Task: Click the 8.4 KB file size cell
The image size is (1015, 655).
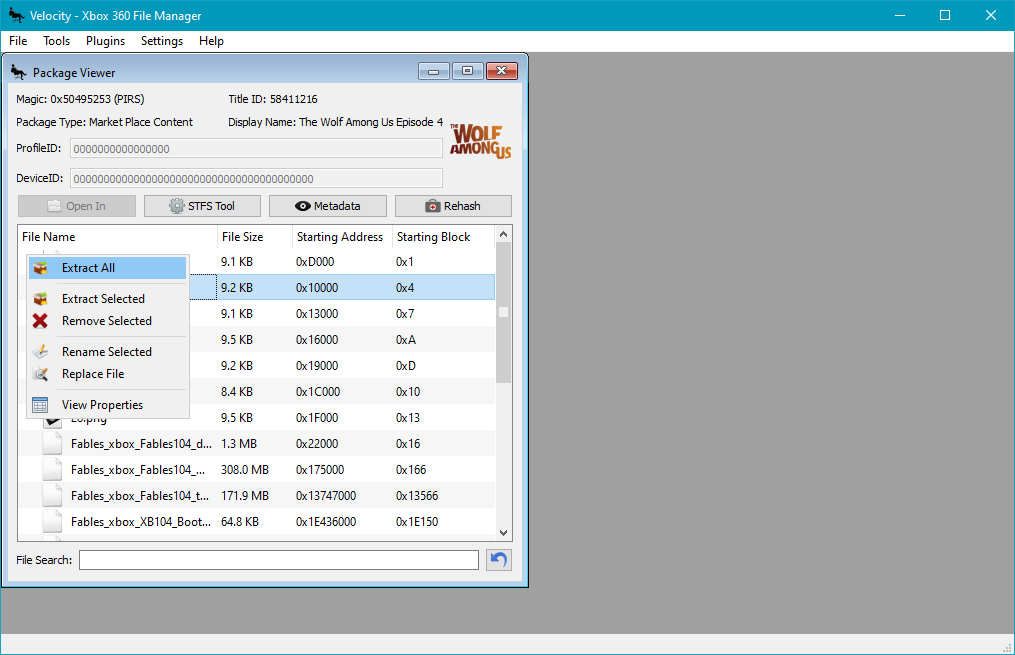Action: [237, 392]
